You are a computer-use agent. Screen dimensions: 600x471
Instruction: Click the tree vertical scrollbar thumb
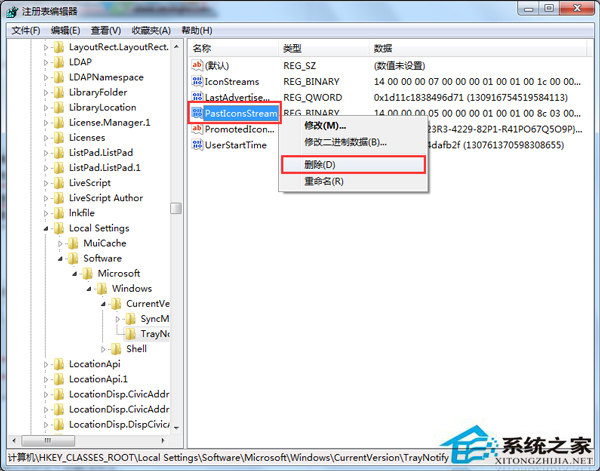[x=176, y=208]
